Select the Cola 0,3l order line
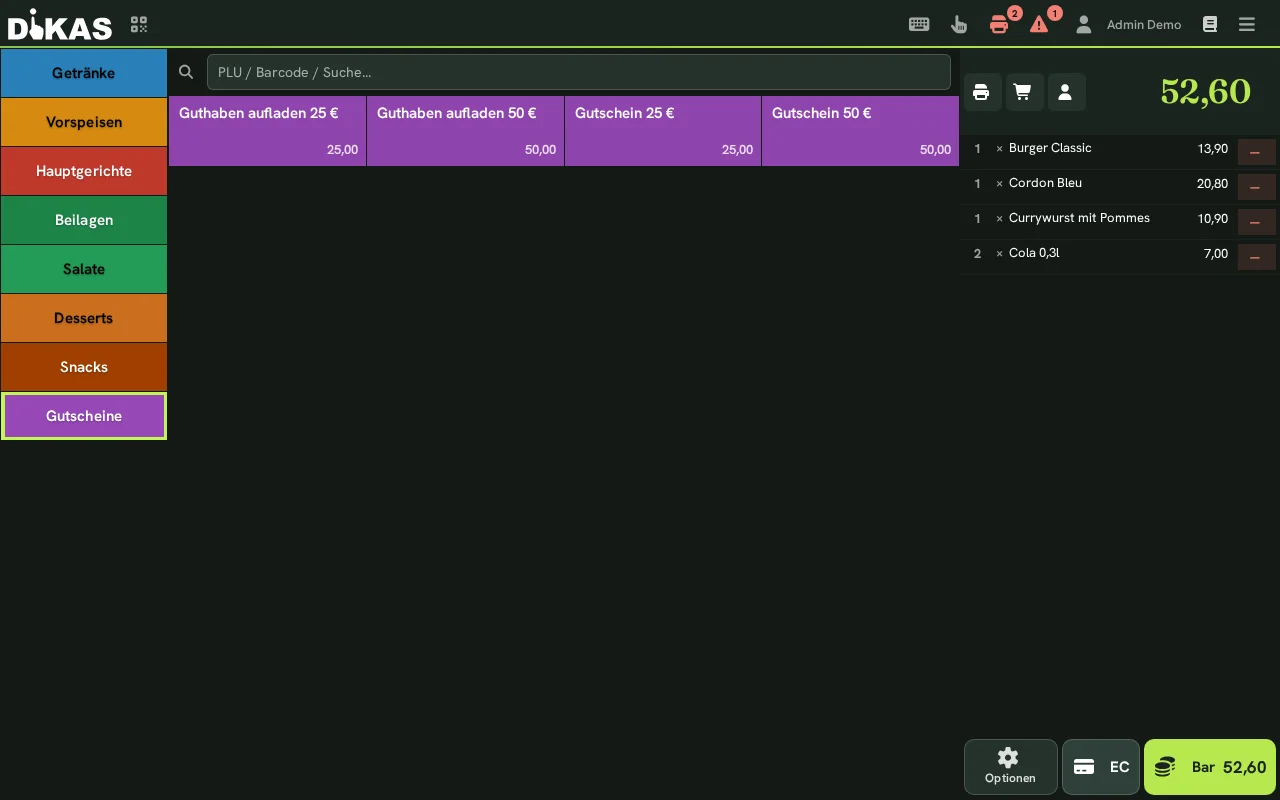1280x800 pixels. [x=1097, y=257]
